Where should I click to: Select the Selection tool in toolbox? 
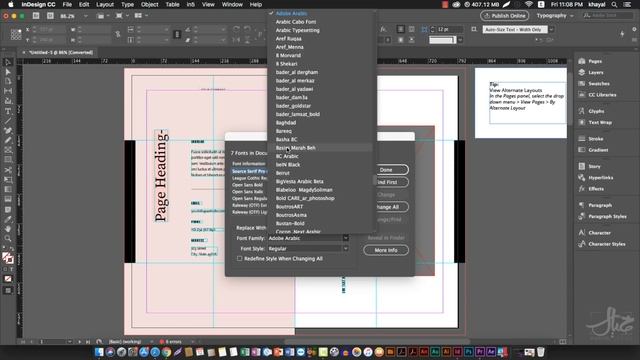pyautogui.click(x=8, y=62)
